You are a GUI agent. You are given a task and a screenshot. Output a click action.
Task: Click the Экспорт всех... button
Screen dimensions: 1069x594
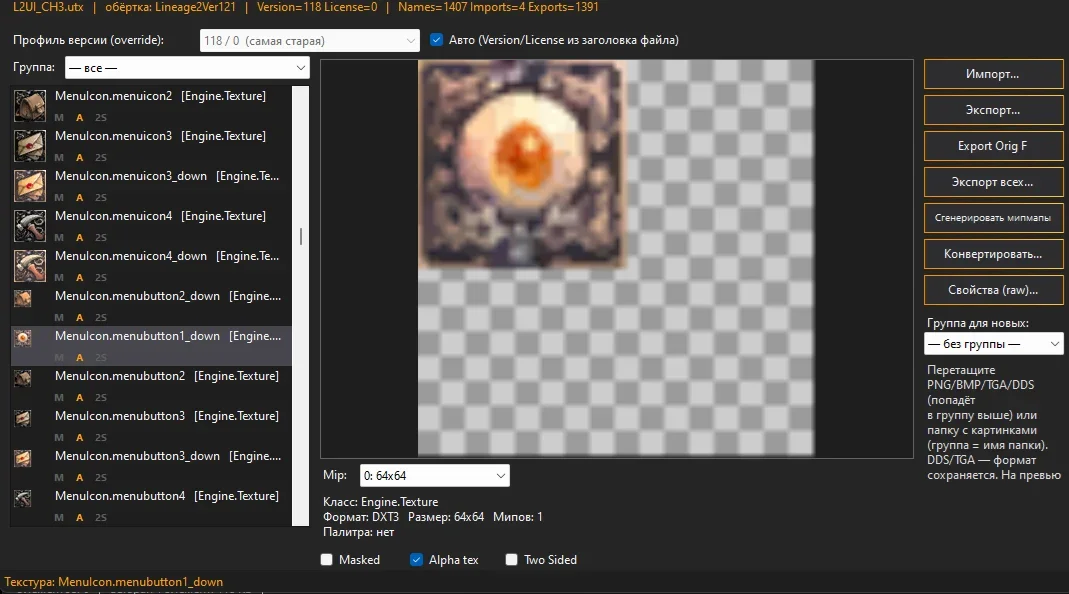pos(993,182)
